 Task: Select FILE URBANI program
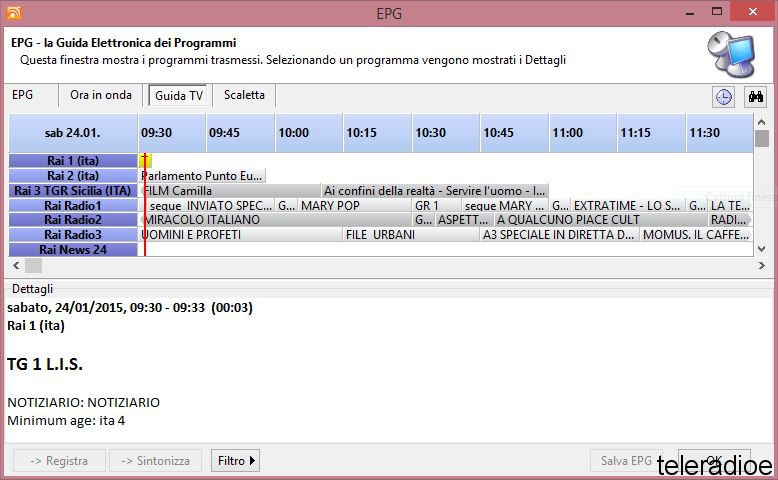pos(411,234)
